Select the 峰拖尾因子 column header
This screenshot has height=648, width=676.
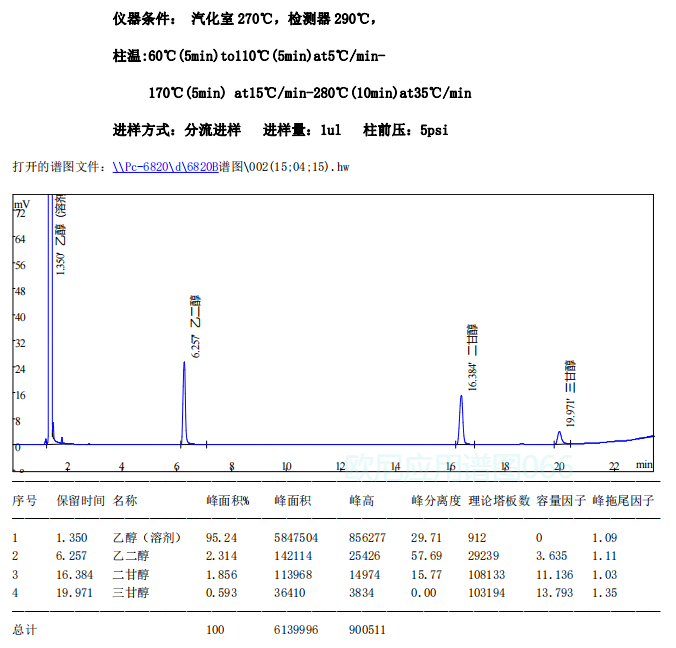623,500
